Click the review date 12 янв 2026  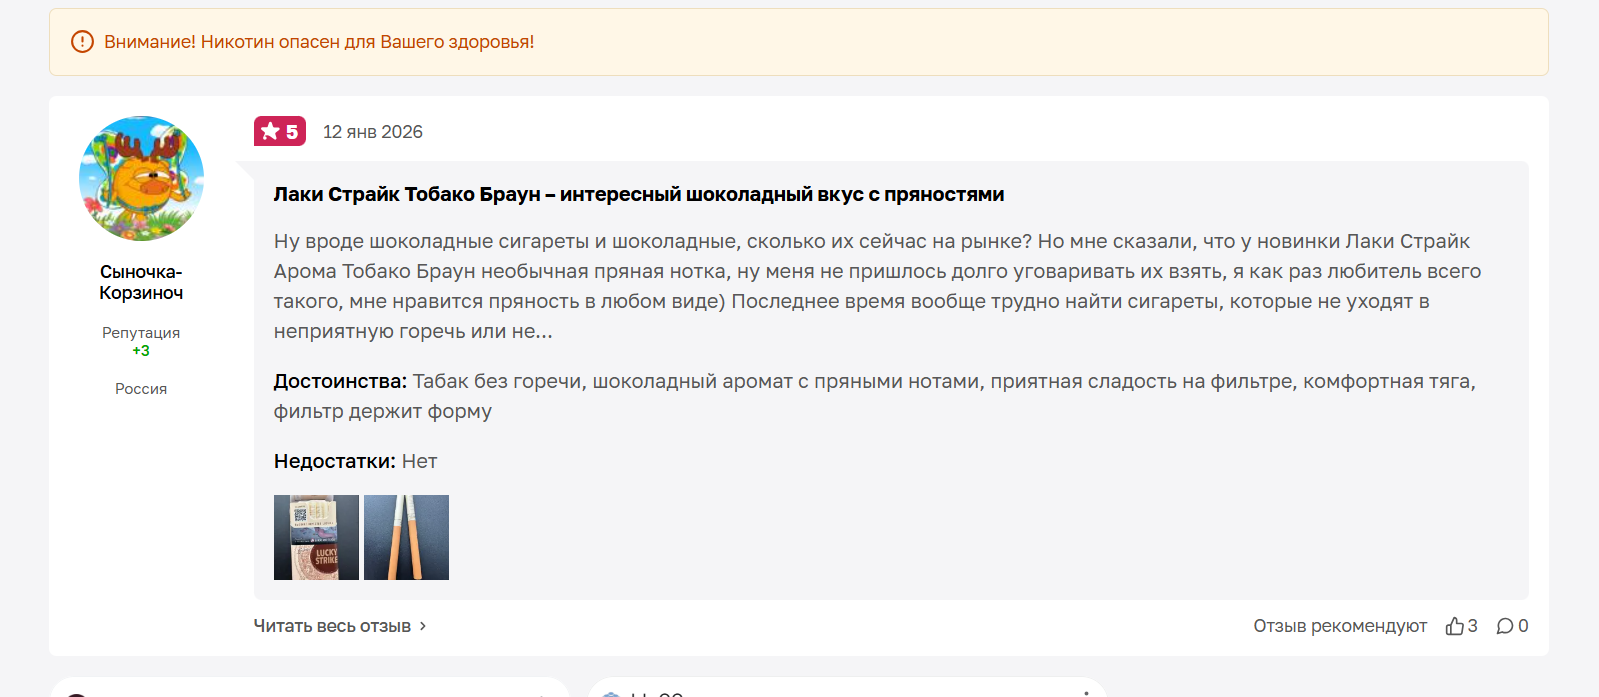(373, 132)
